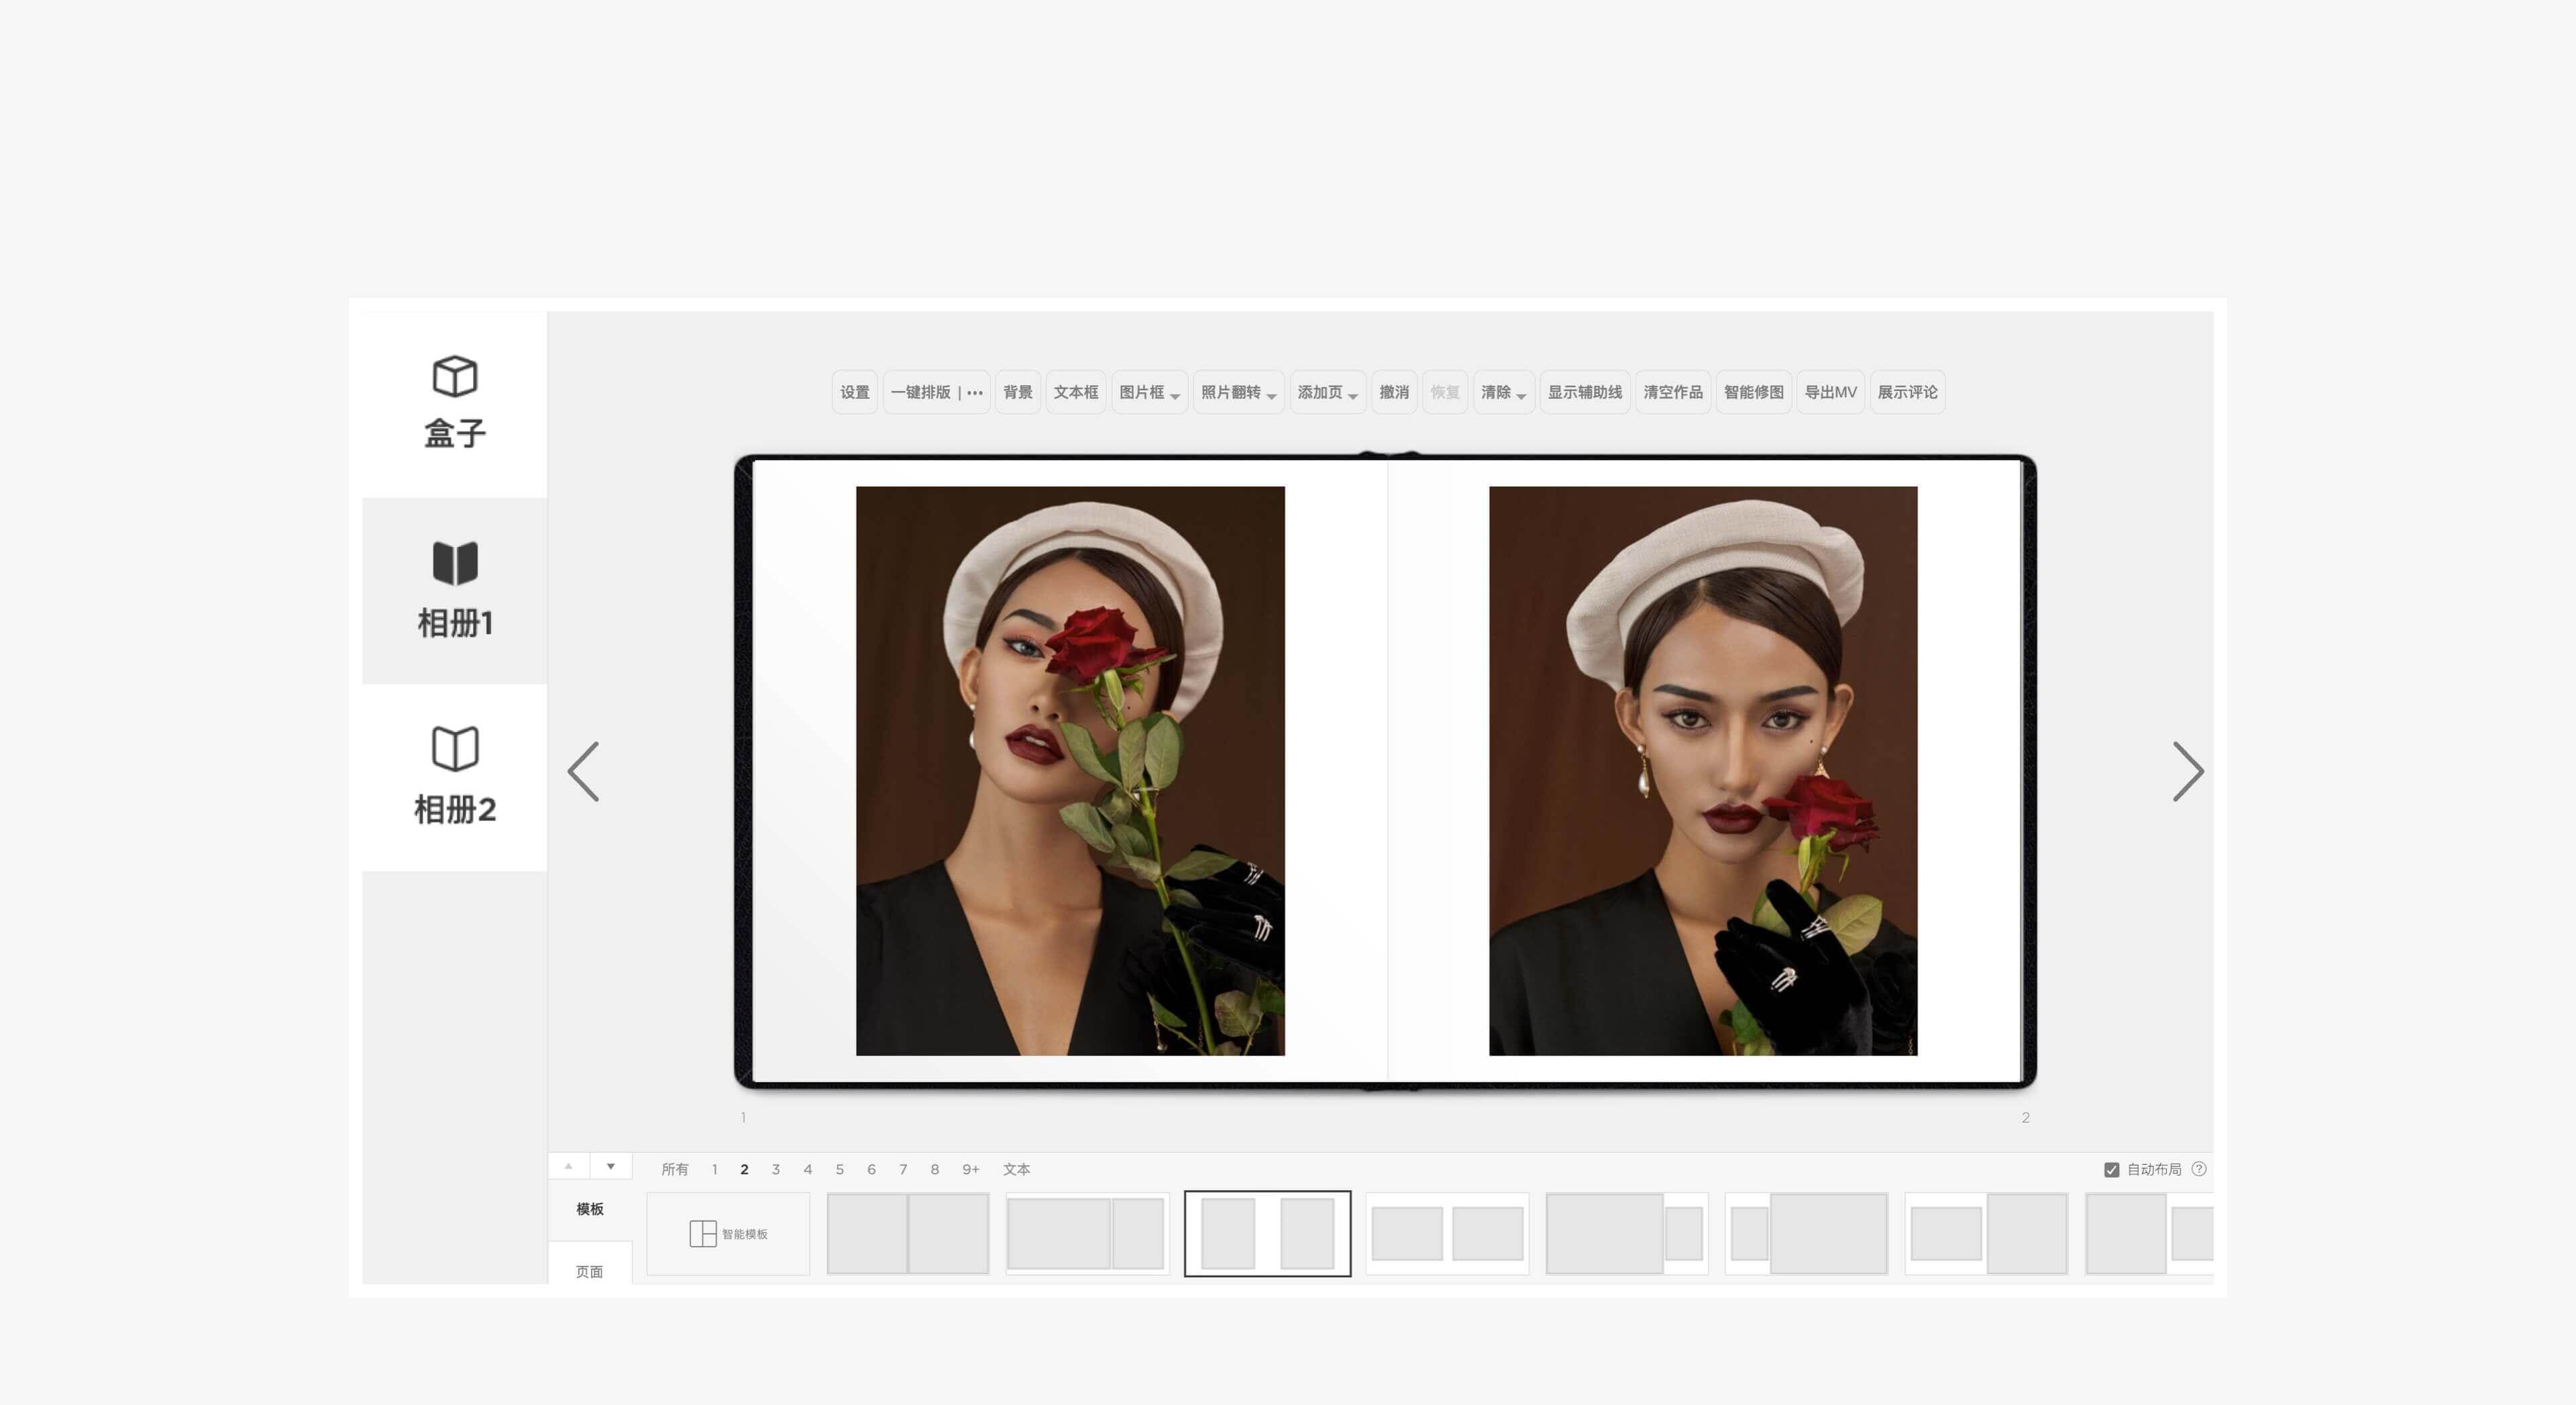Go to next spread with right arrow
Viewport: 2576px width, 1405px height.
(2187, 771)
